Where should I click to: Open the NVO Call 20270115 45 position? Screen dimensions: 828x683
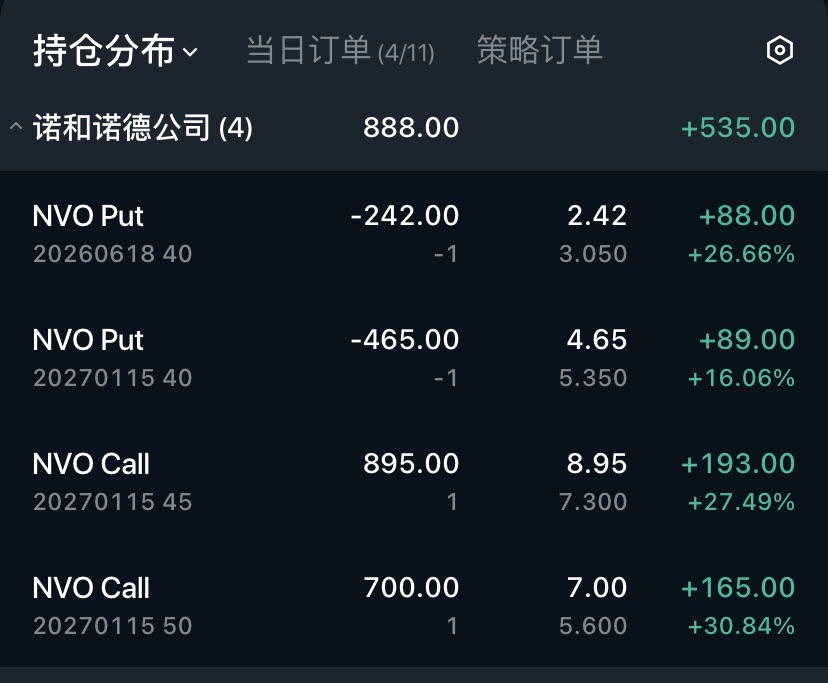point(112,481)
